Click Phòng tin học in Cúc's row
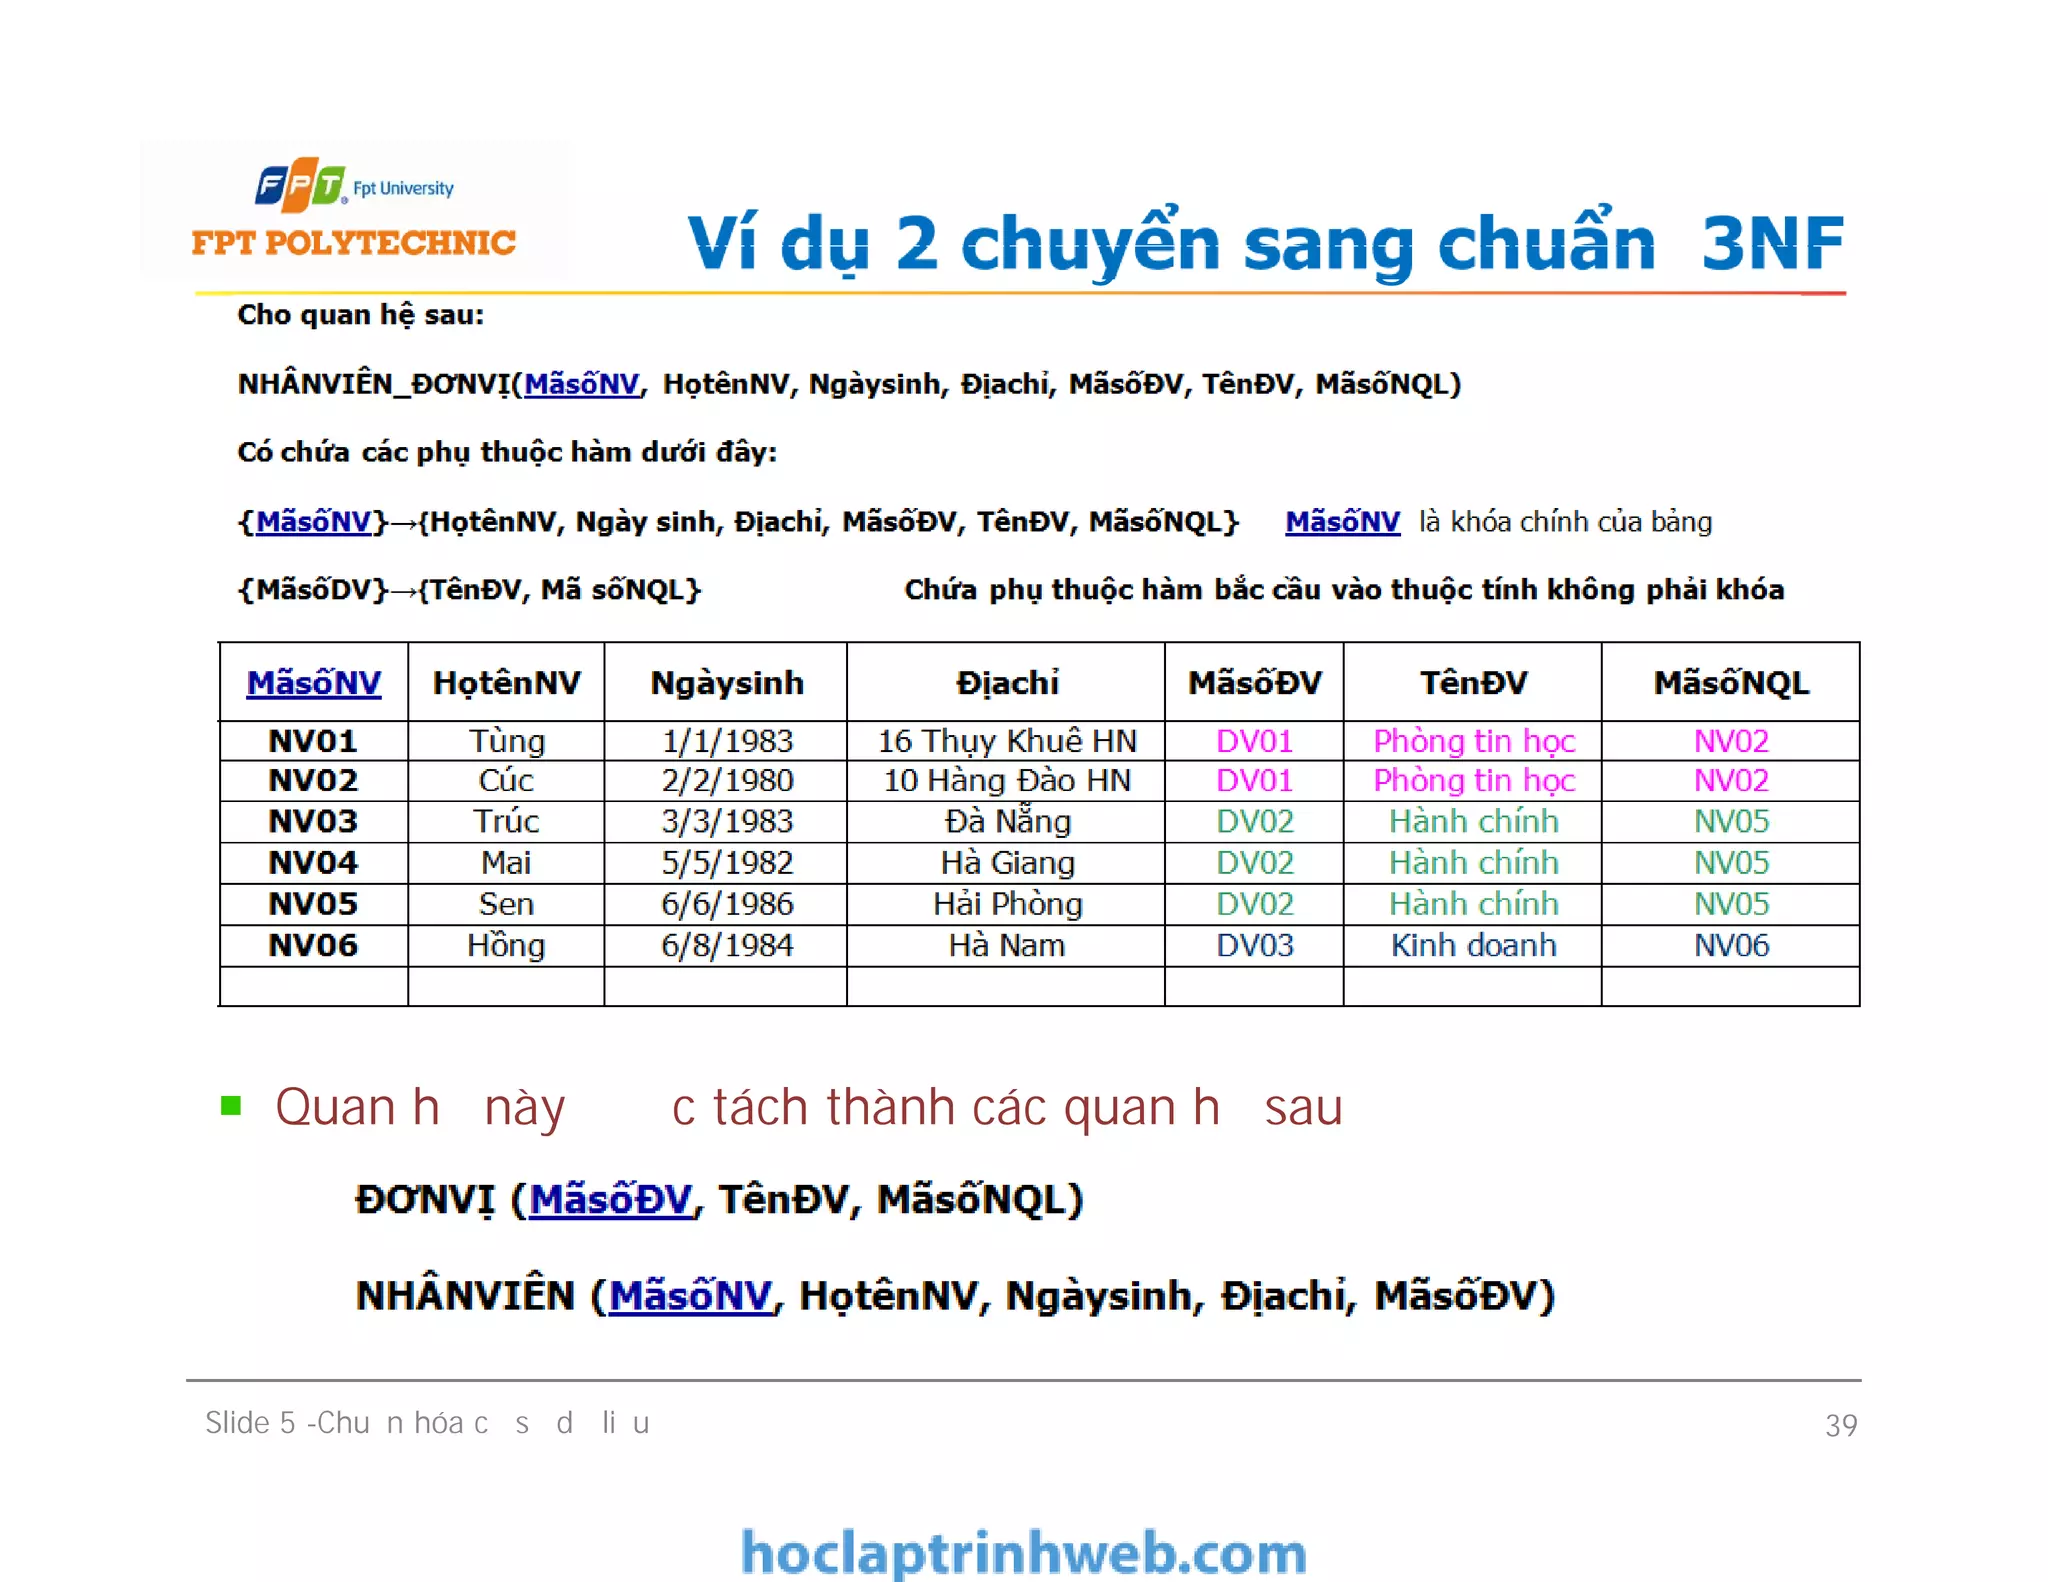2048x1582 pixels. pos(1474,780)
